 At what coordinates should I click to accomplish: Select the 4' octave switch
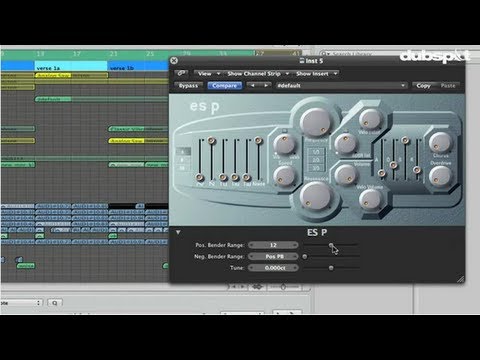[x=183, y=152]
